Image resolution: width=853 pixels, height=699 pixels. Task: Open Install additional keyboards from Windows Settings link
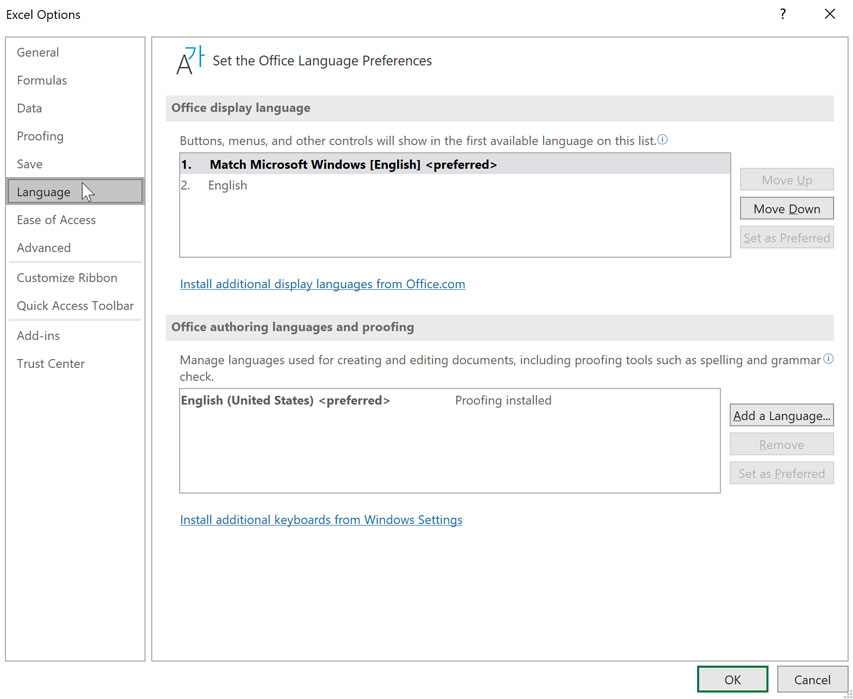(320, 519)
